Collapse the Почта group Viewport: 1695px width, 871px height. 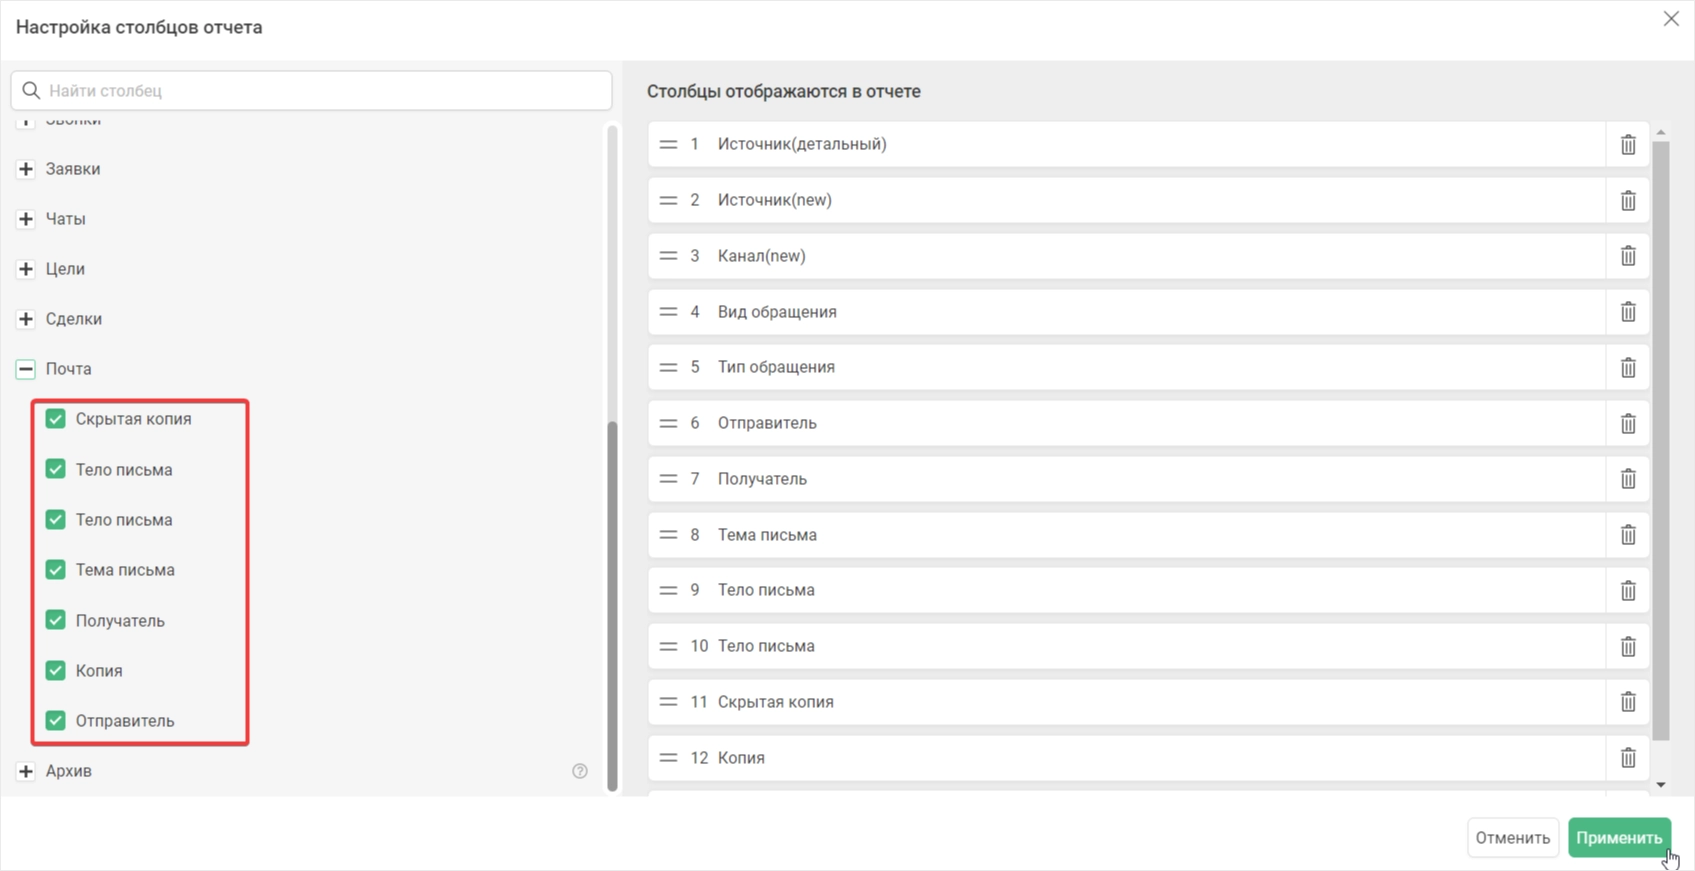[x=26, y=369]
